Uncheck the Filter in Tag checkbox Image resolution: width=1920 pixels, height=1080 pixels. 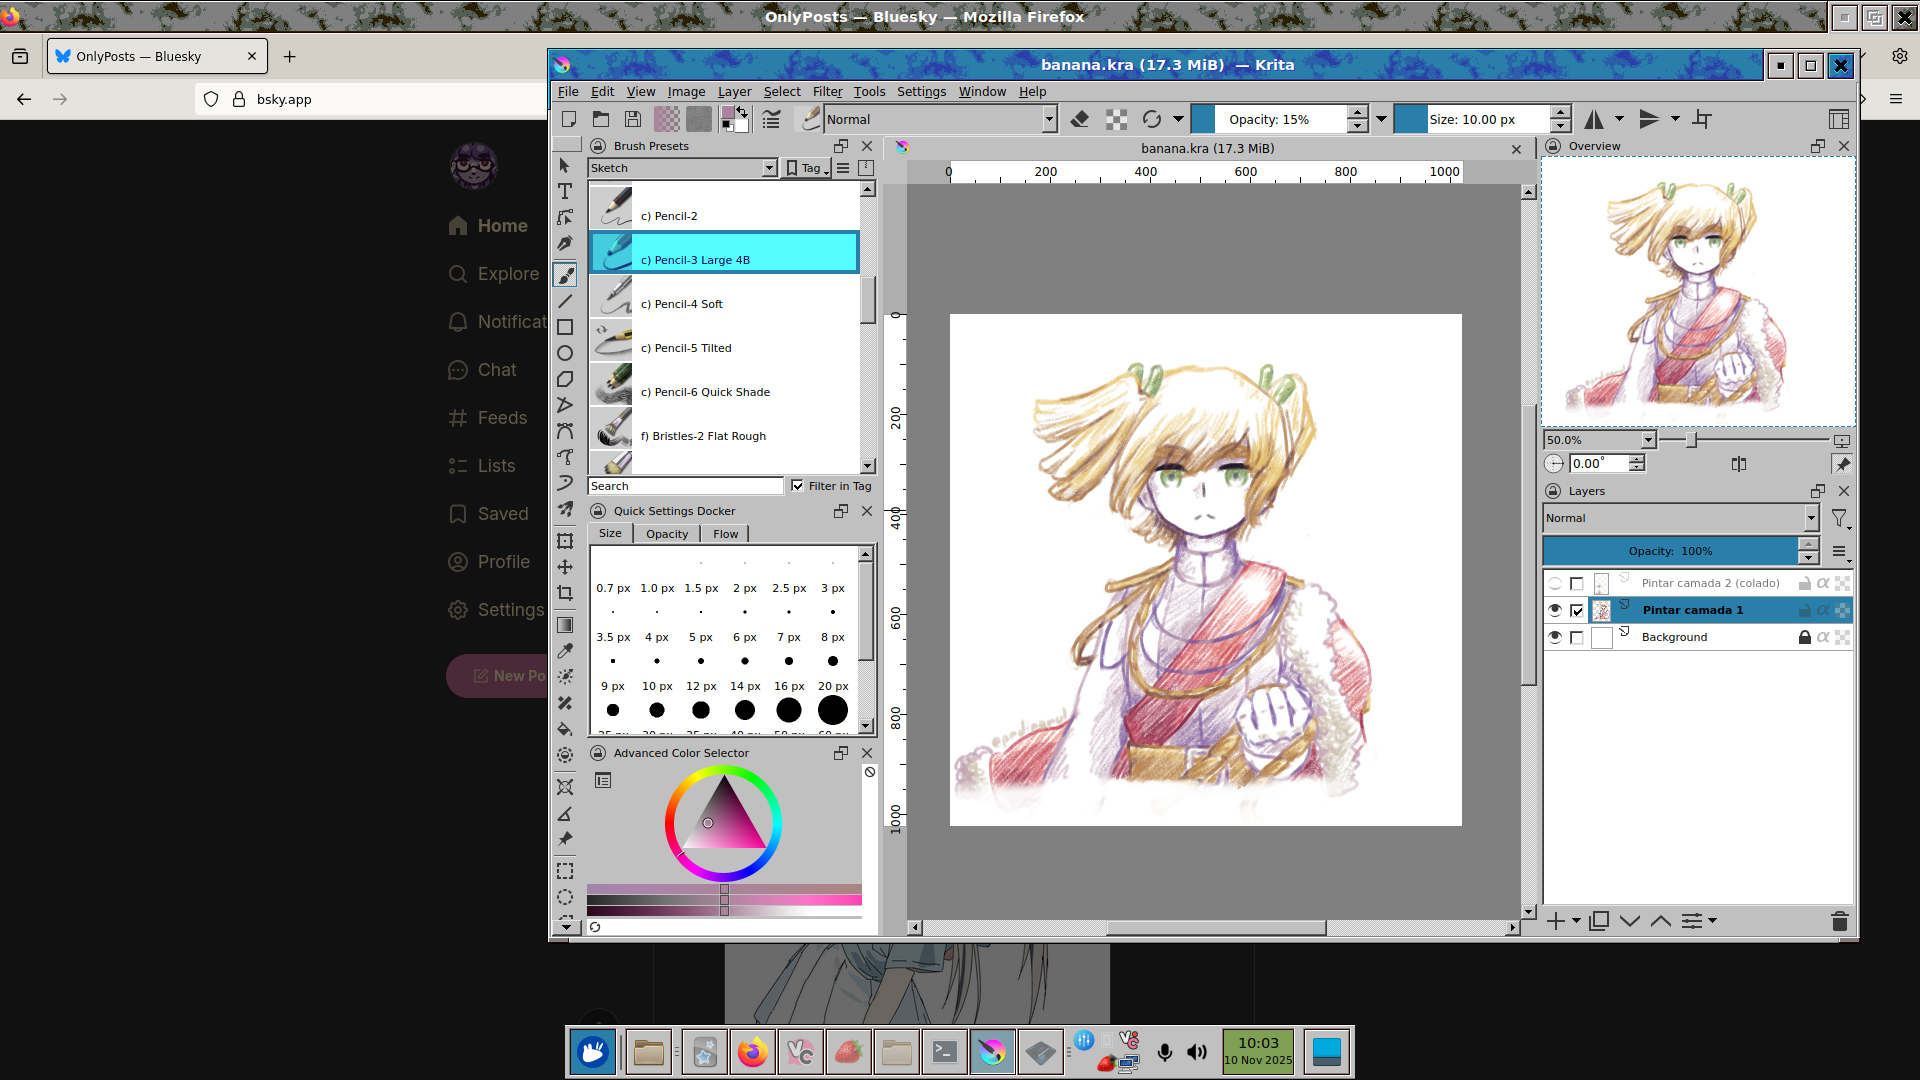797,486
